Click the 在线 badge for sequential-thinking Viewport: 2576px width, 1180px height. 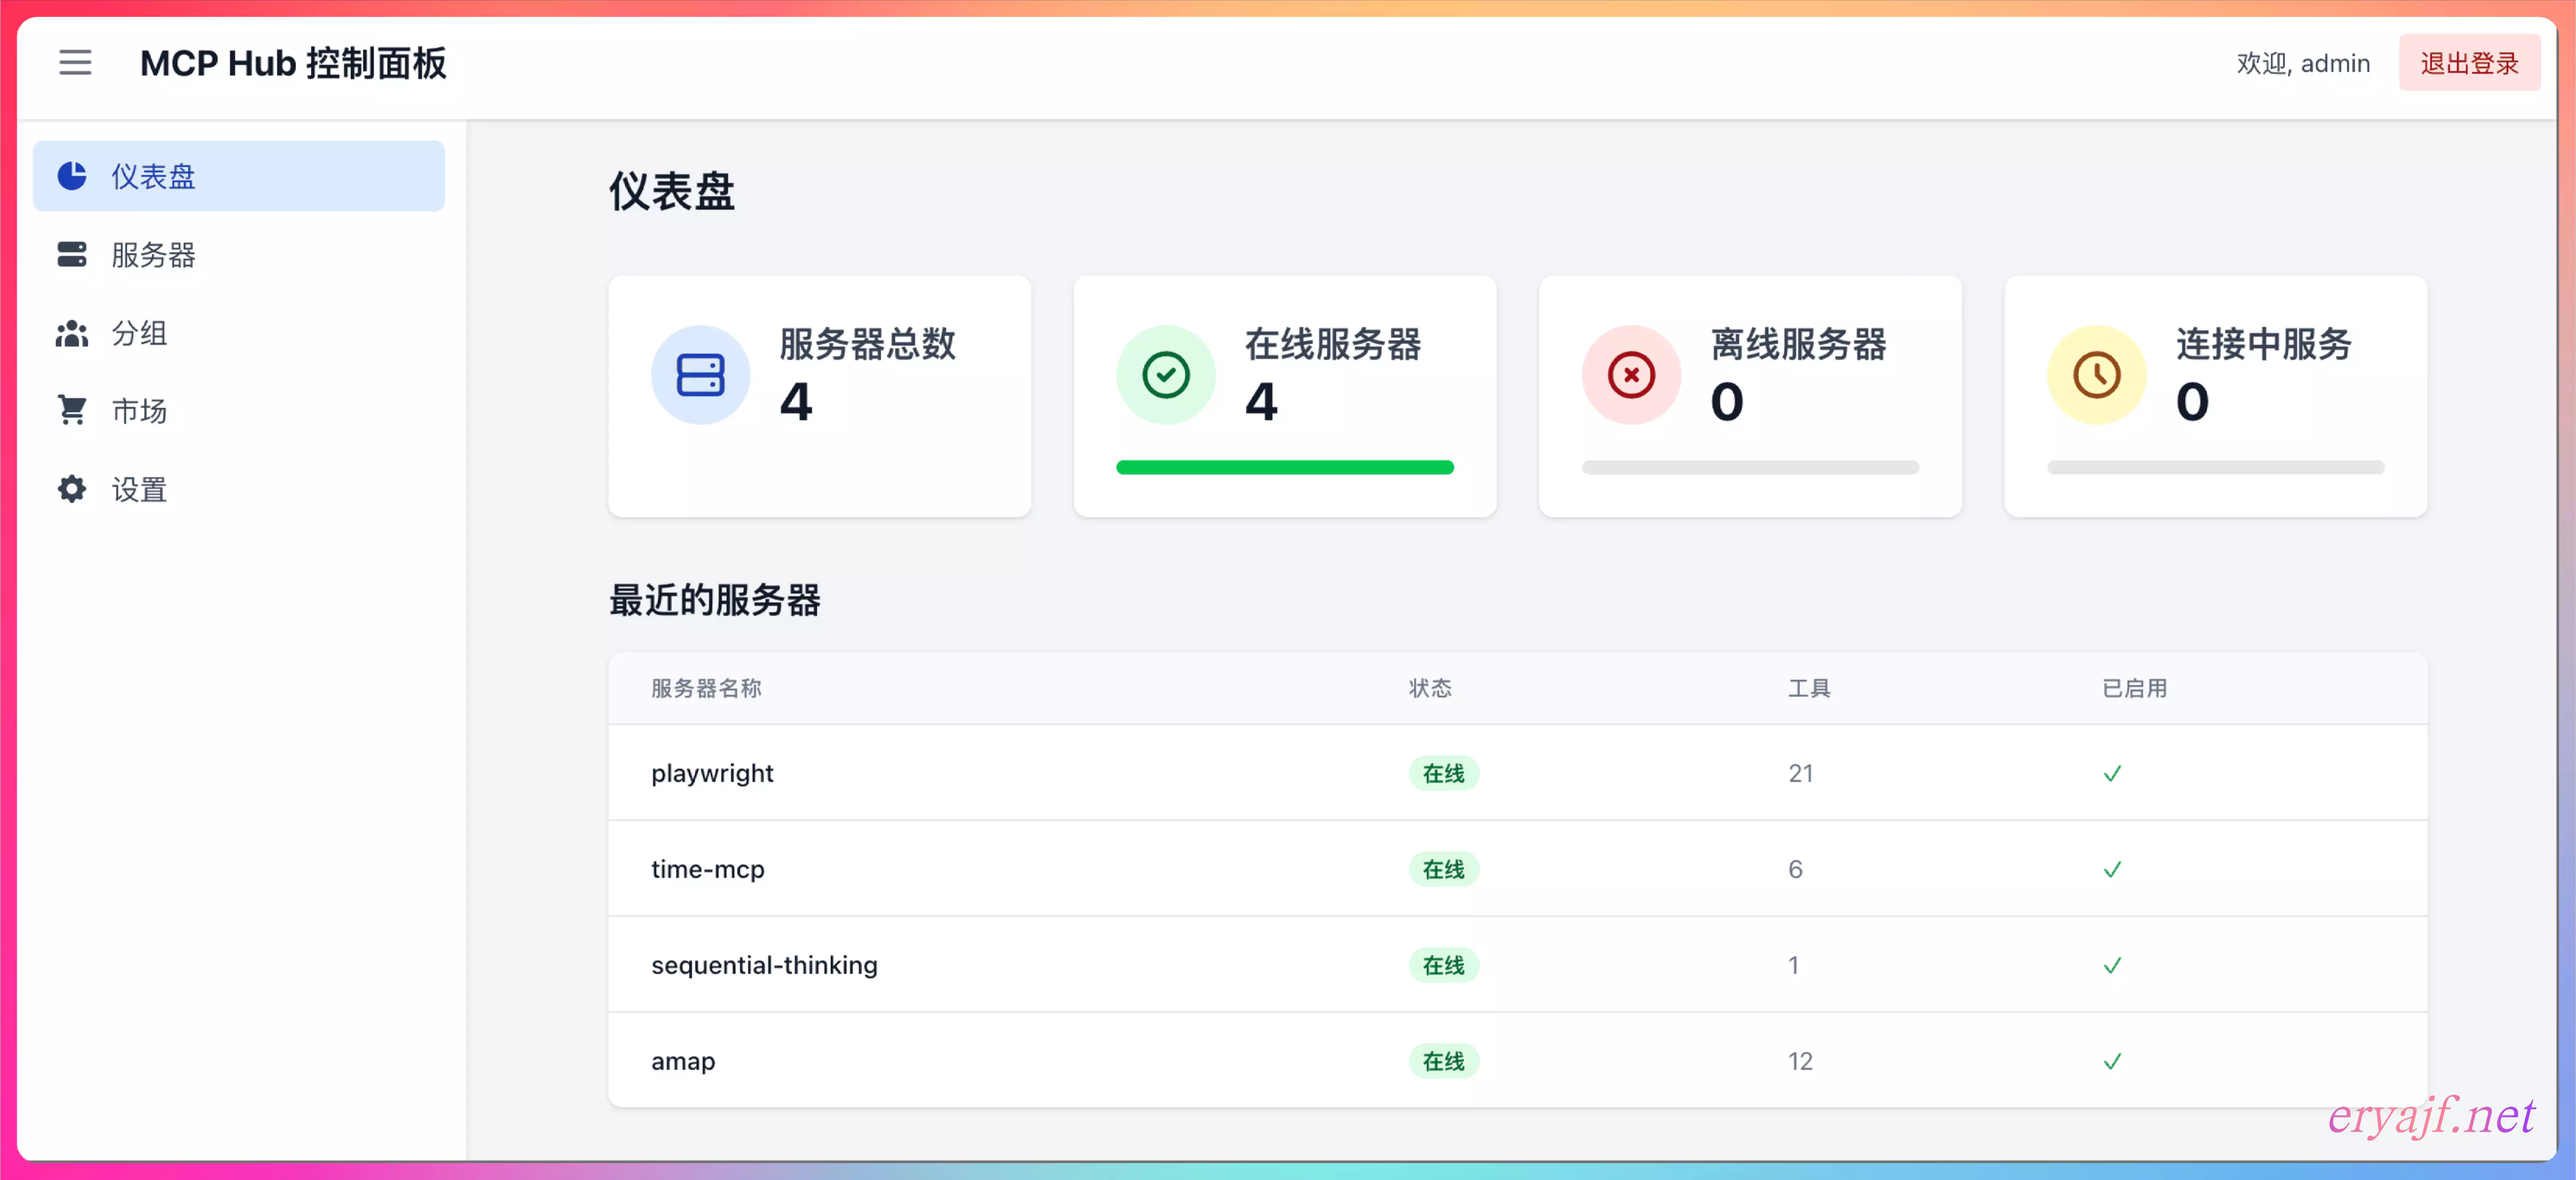click(x=1443, y=965)
